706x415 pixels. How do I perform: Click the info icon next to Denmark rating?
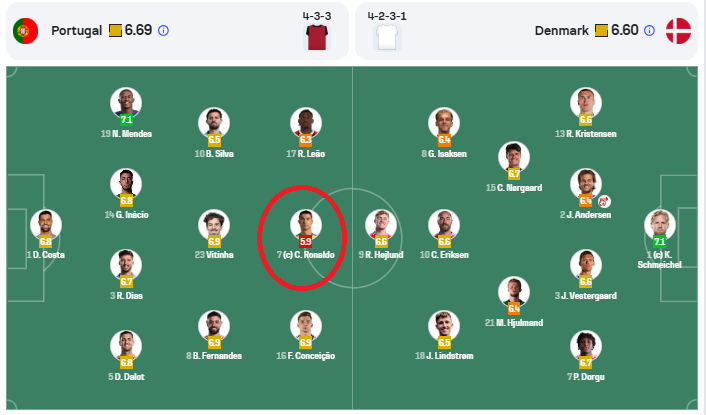649,31
